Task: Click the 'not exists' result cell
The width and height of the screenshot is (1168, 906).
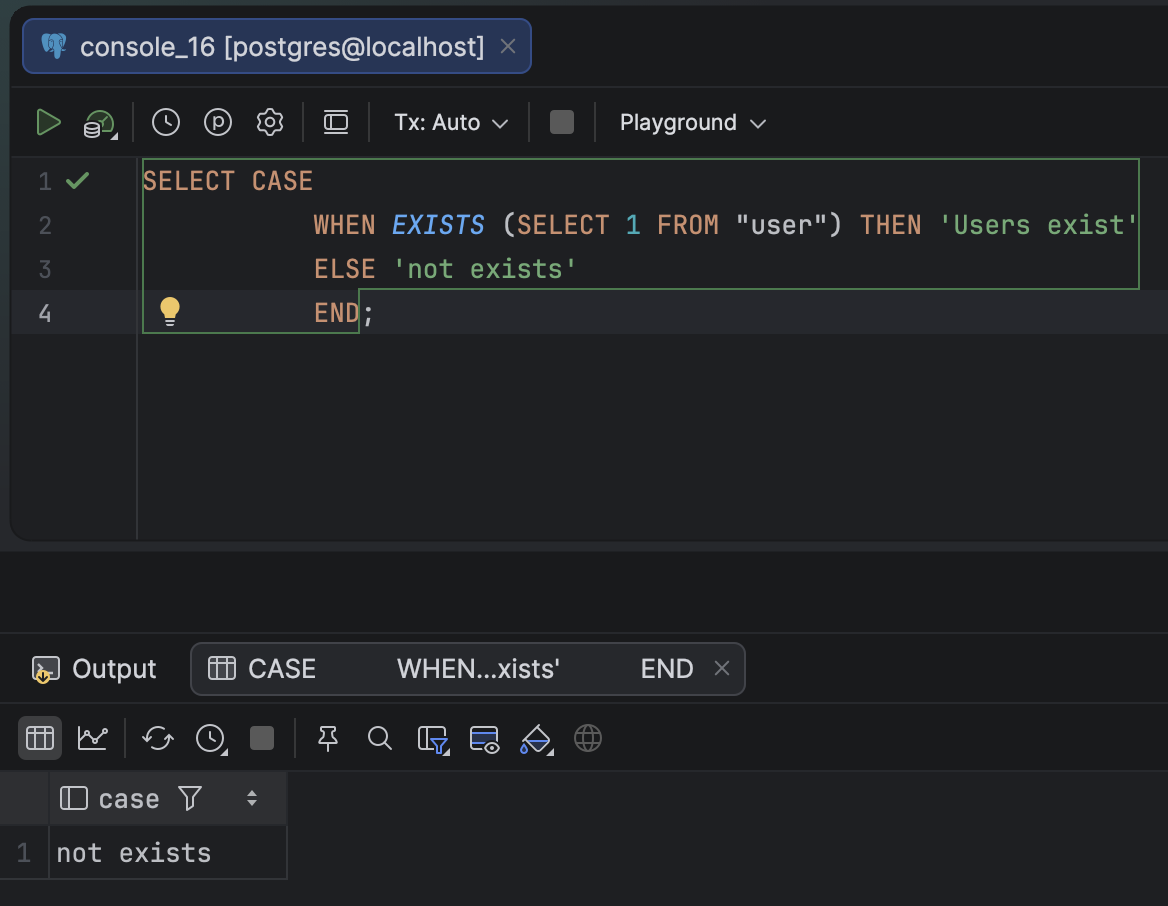Action: (x=168, y=852)
